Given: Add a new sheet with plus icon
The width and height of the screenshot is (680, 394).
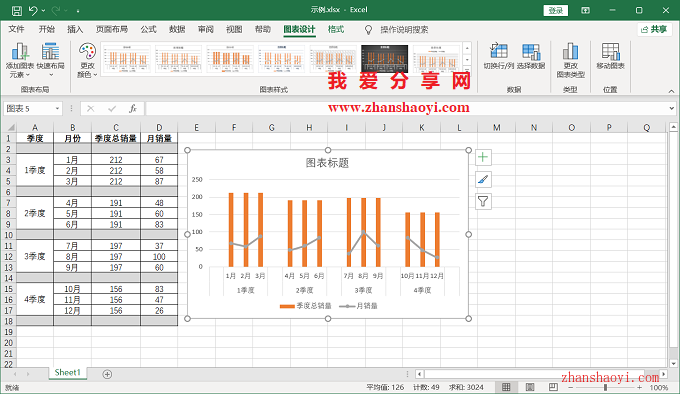Looking at the screenshot, I should (107, 374).
